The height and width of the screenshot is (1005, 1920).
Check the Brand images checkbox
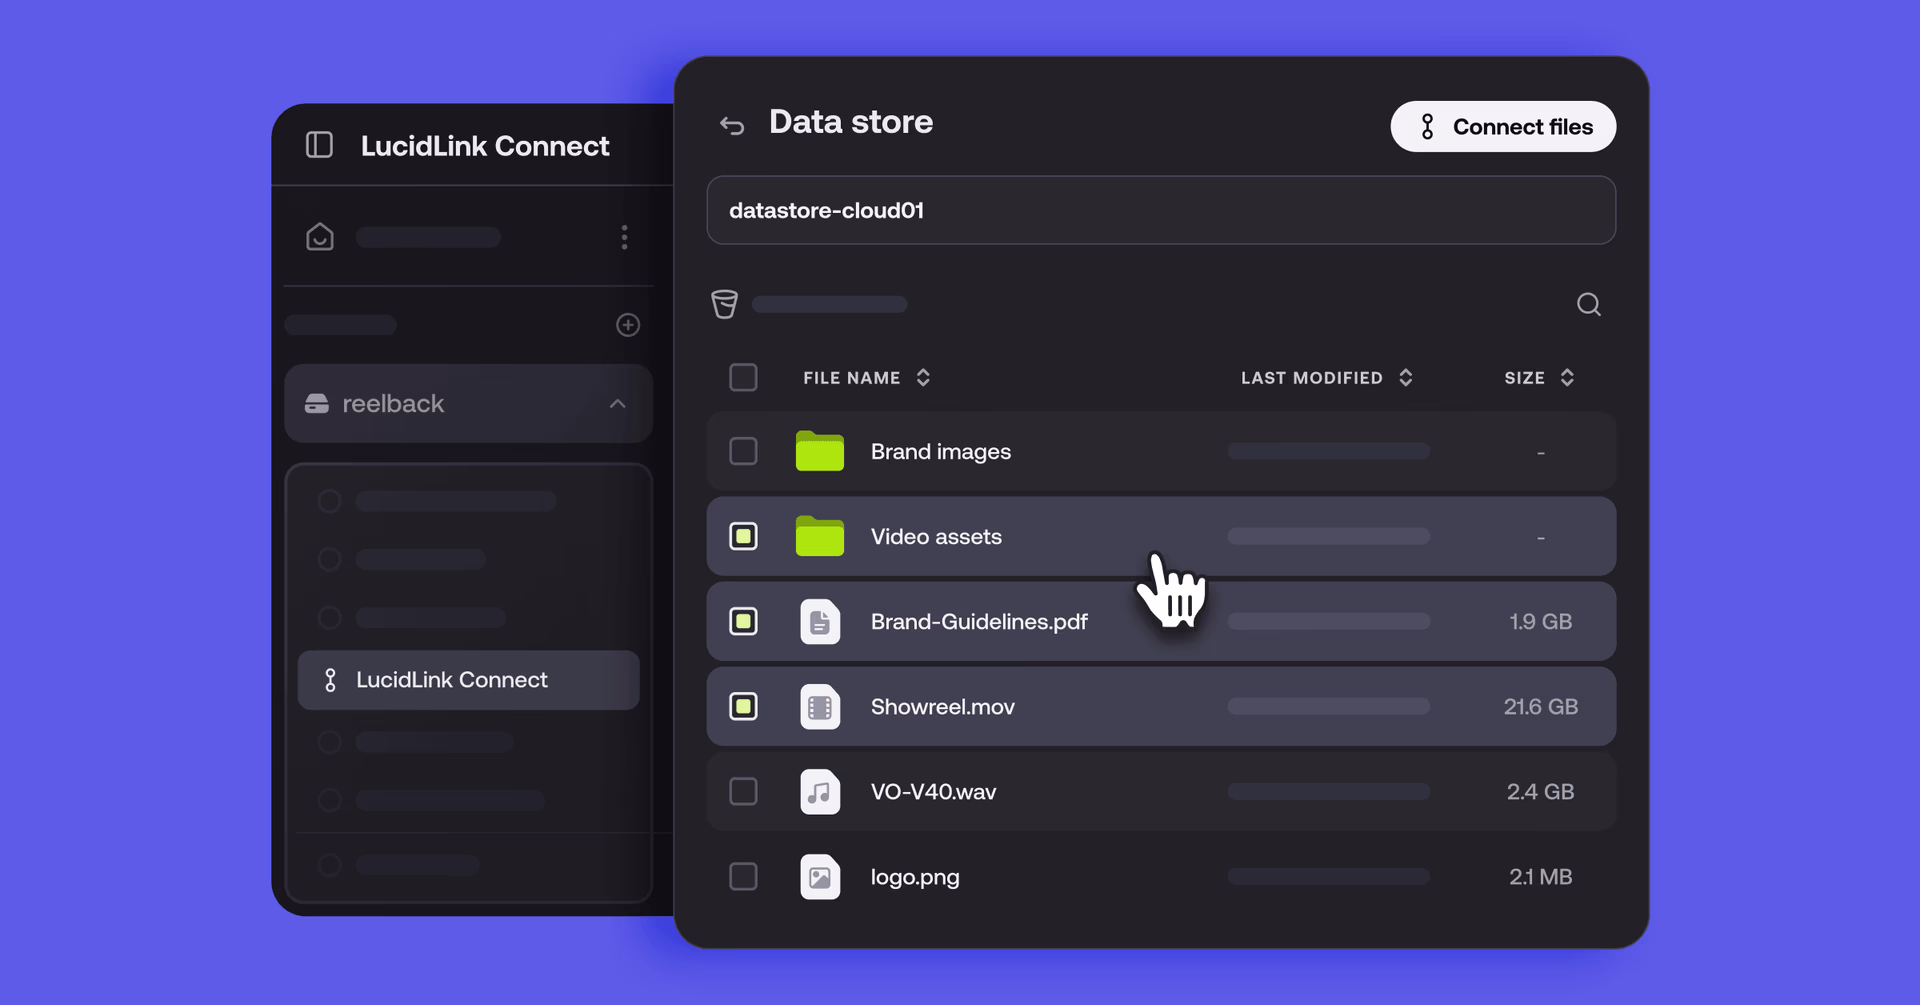click(x=743, y=451)
